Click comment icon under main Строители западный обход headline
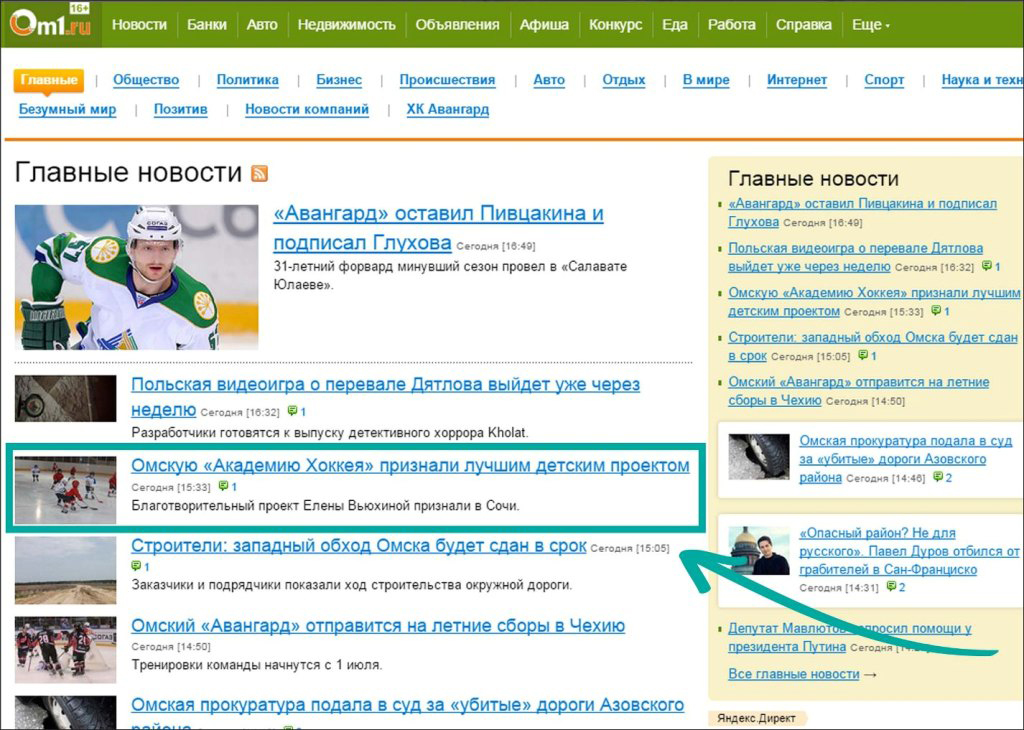Viewport: 1024px width, 730px height. pyautogui.click(x=136, y=565)
